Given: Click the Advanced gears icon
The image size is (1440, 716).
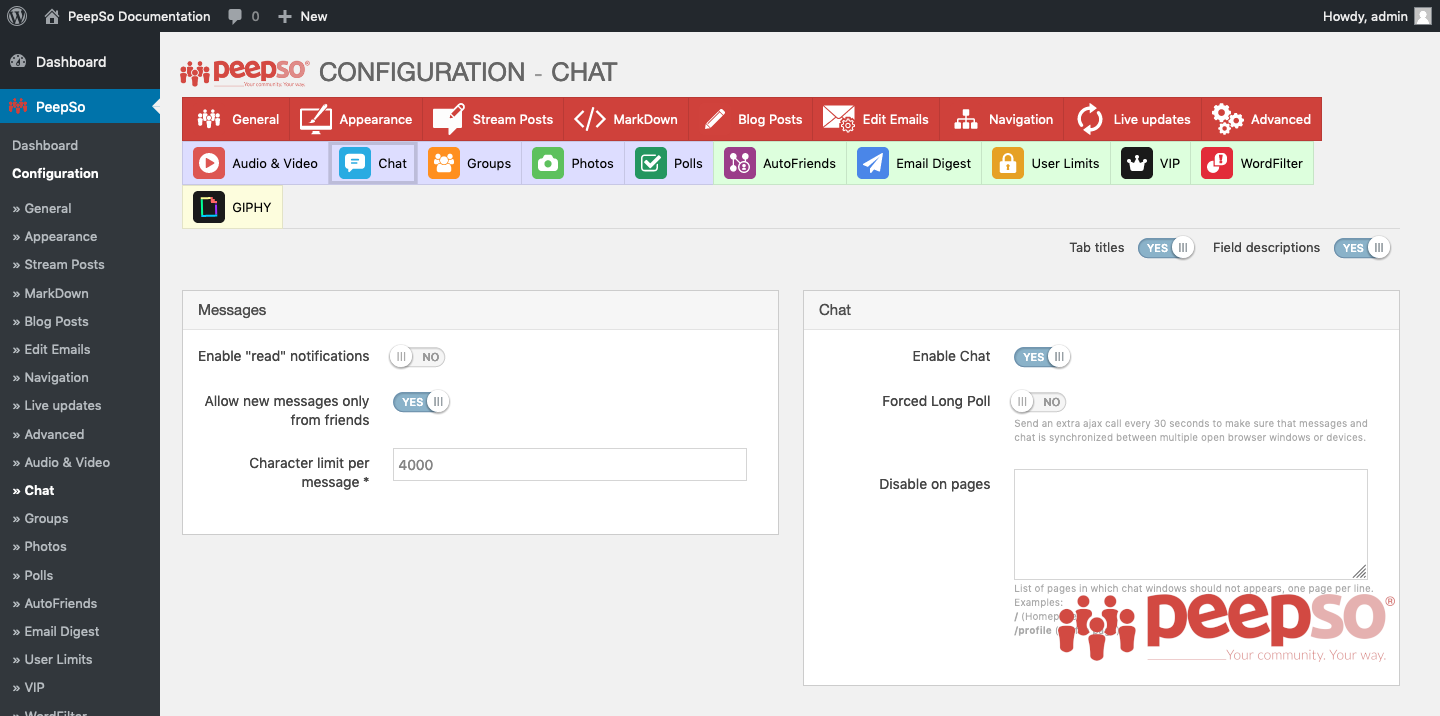Looking at the screenshot, I should click(1227, 119).
